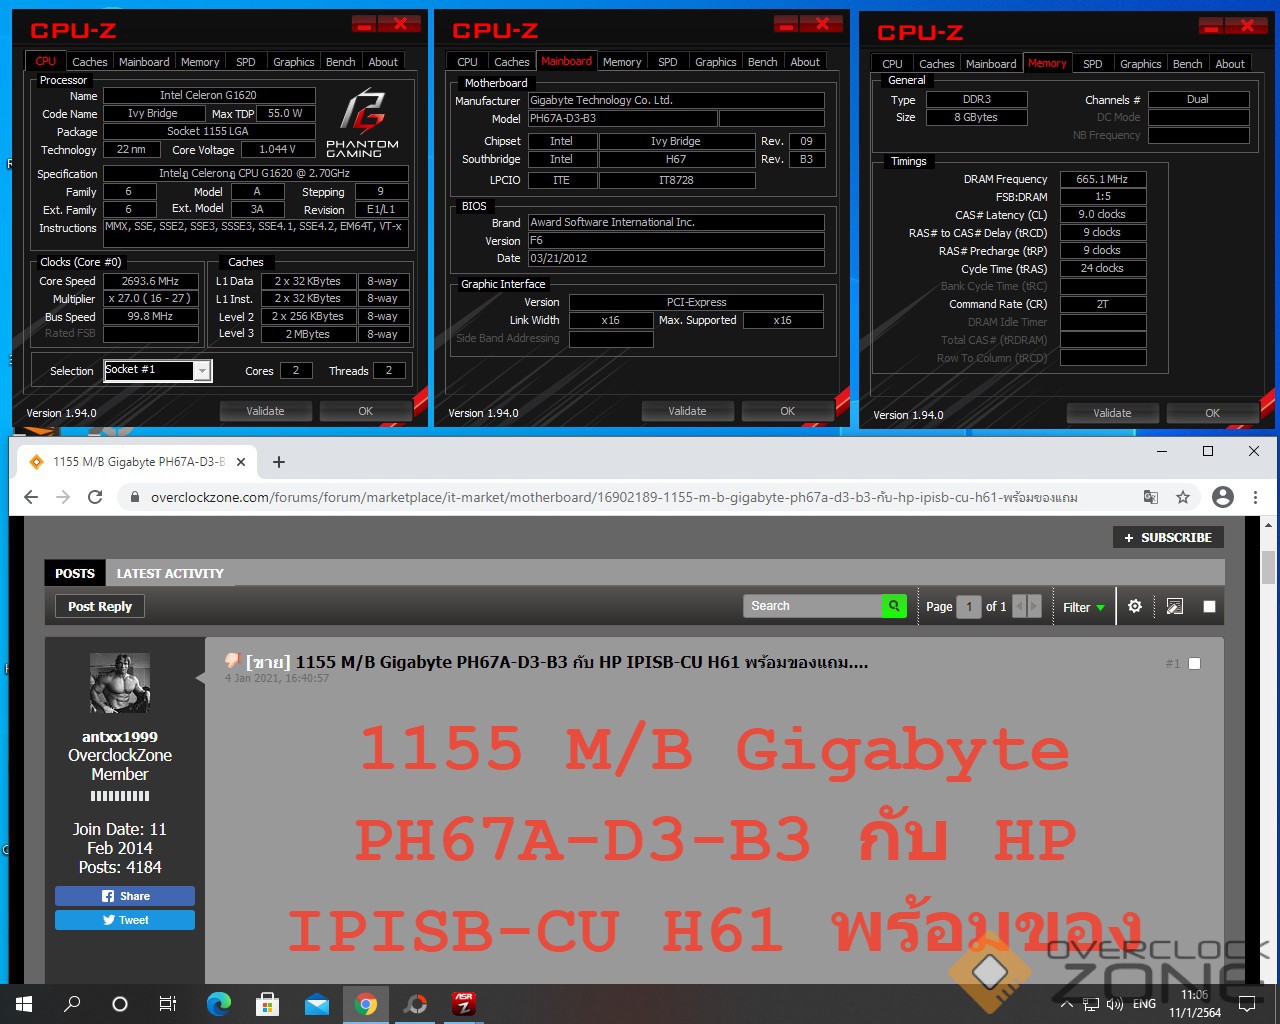Click Validate in the CPU tab window
The width and height of the screenshot is (1280, 1024).
265,411
